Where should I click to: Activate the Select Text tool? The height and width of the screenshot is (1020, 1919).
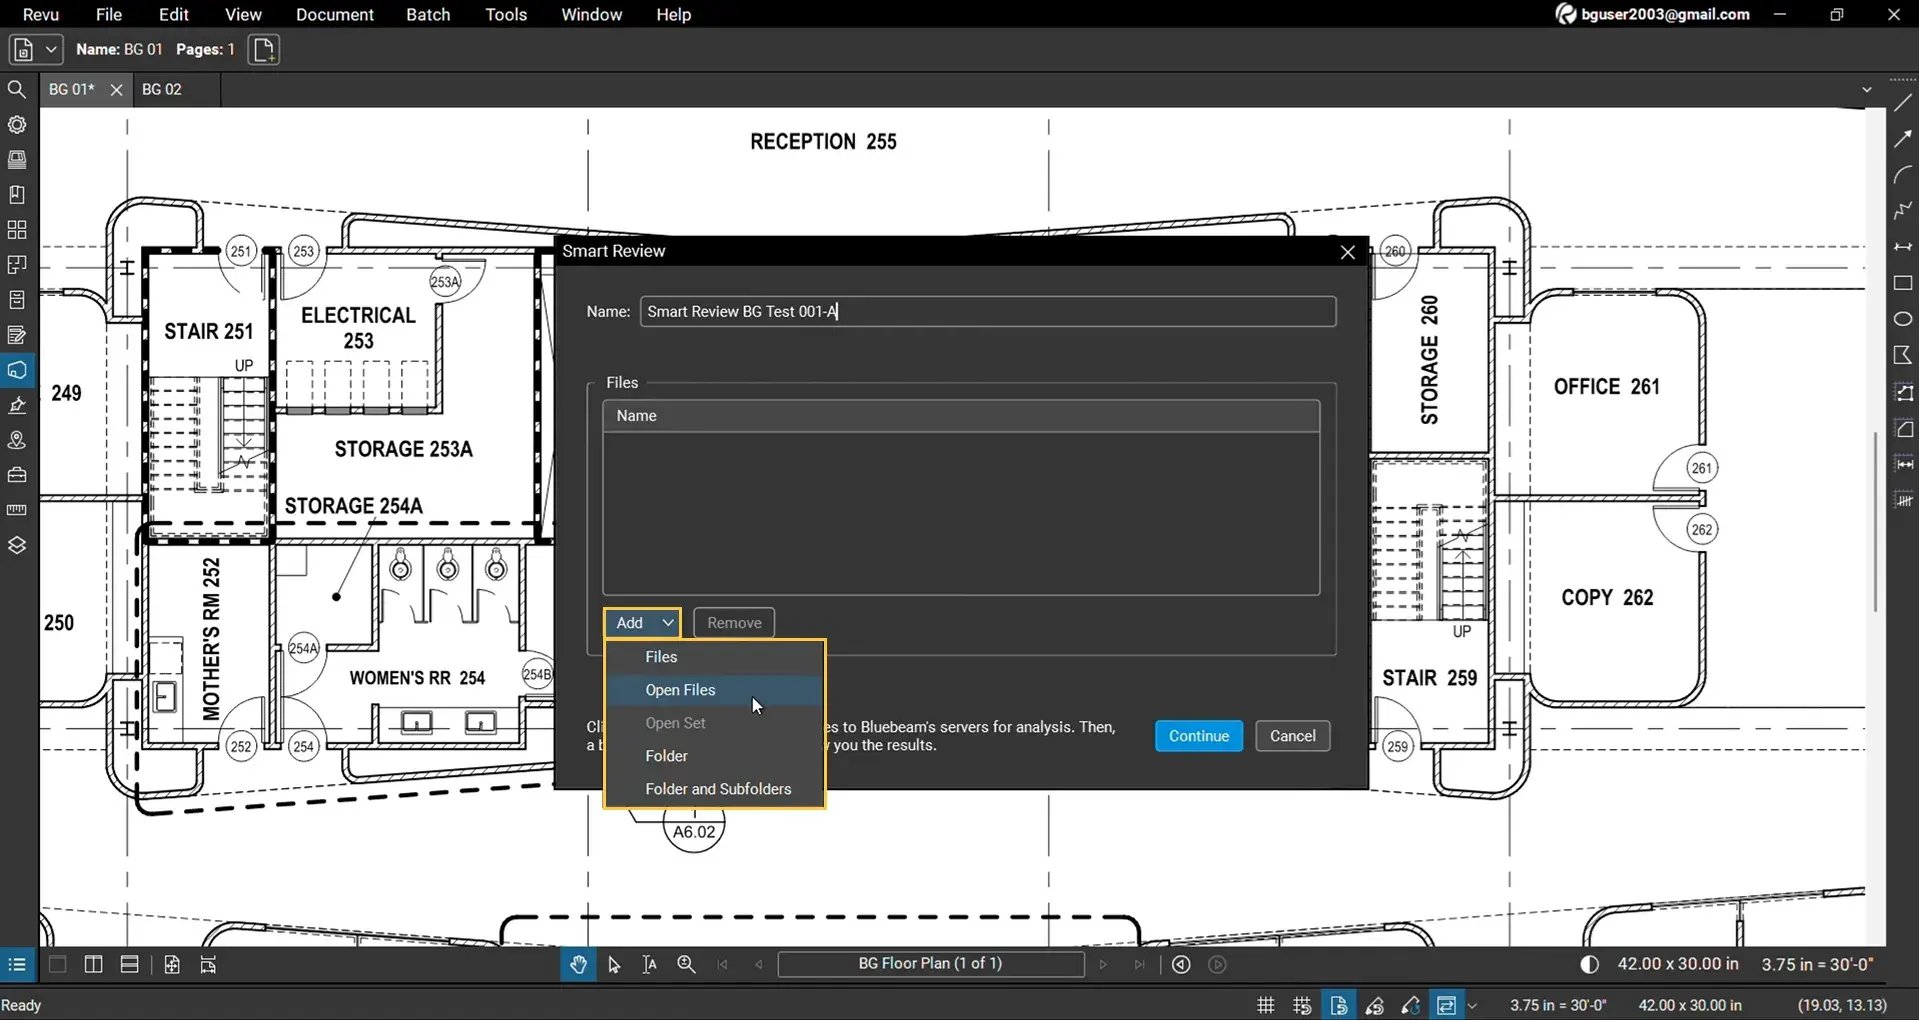click(650, 965)
